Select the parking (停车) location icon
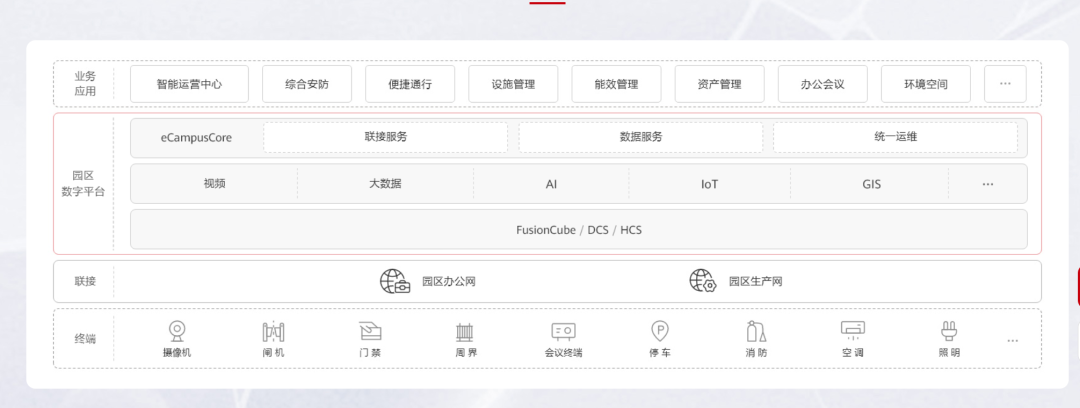 659,331
